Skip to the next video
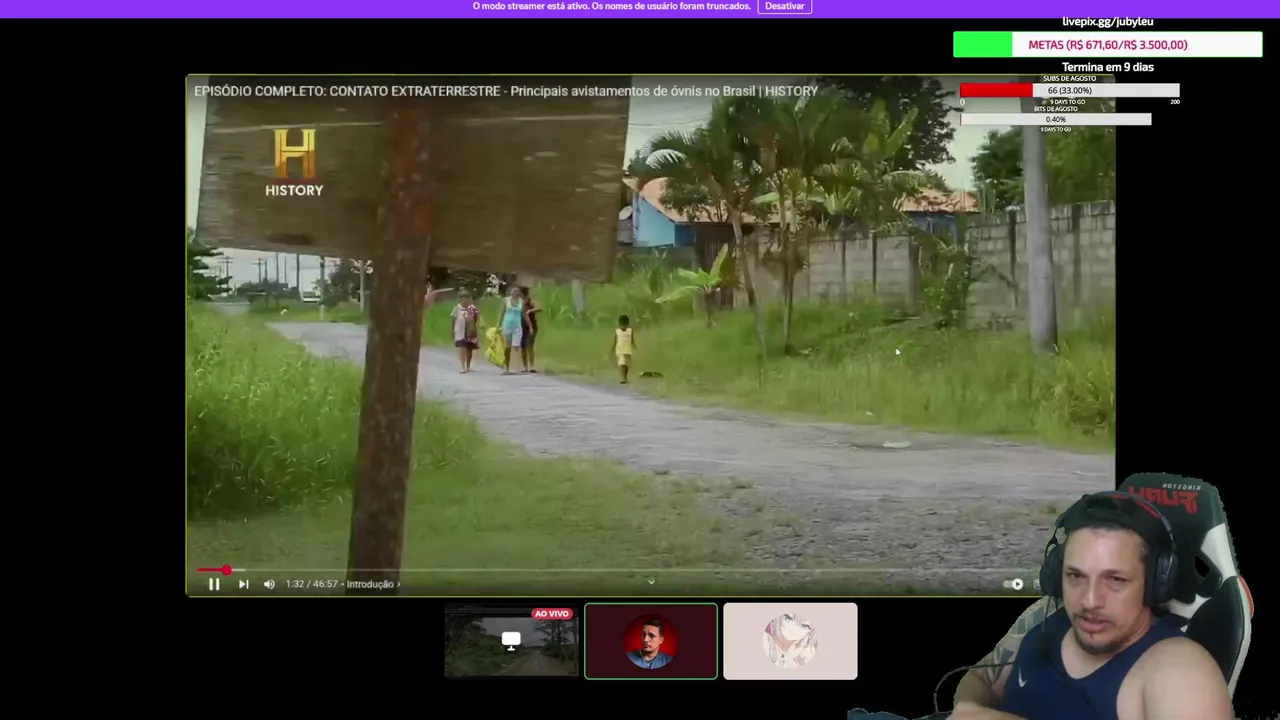Viewport: 1280px width, 720px height. point(243,584)
